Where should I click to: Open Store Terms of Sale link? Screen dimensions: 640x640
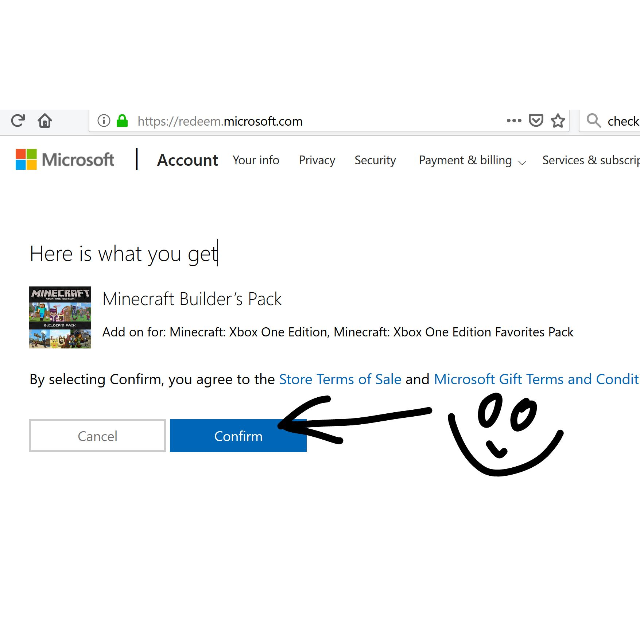point(340,379)
